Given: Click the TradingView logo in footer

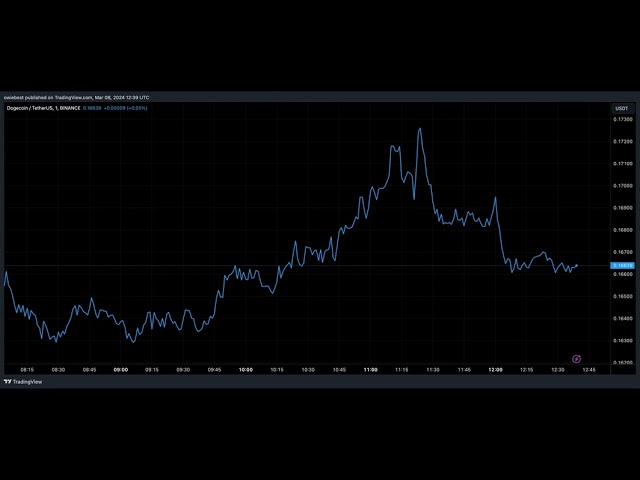Looking at the screenshot, I should [23, 382].
